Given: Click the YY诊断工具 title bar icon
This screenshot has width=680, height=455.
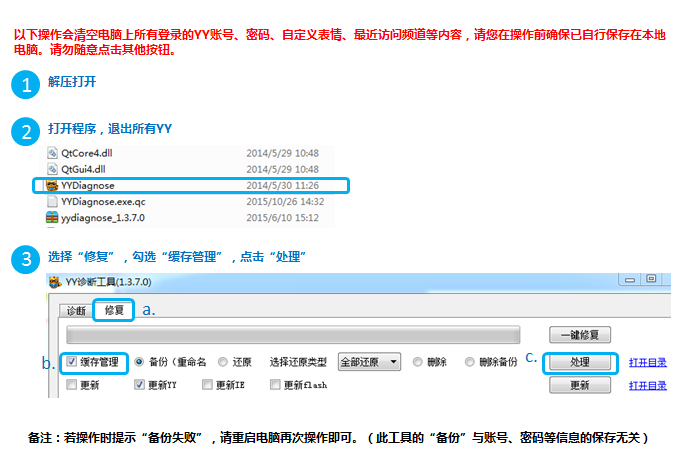Looking at the screenshot, I should coord(55,282).
